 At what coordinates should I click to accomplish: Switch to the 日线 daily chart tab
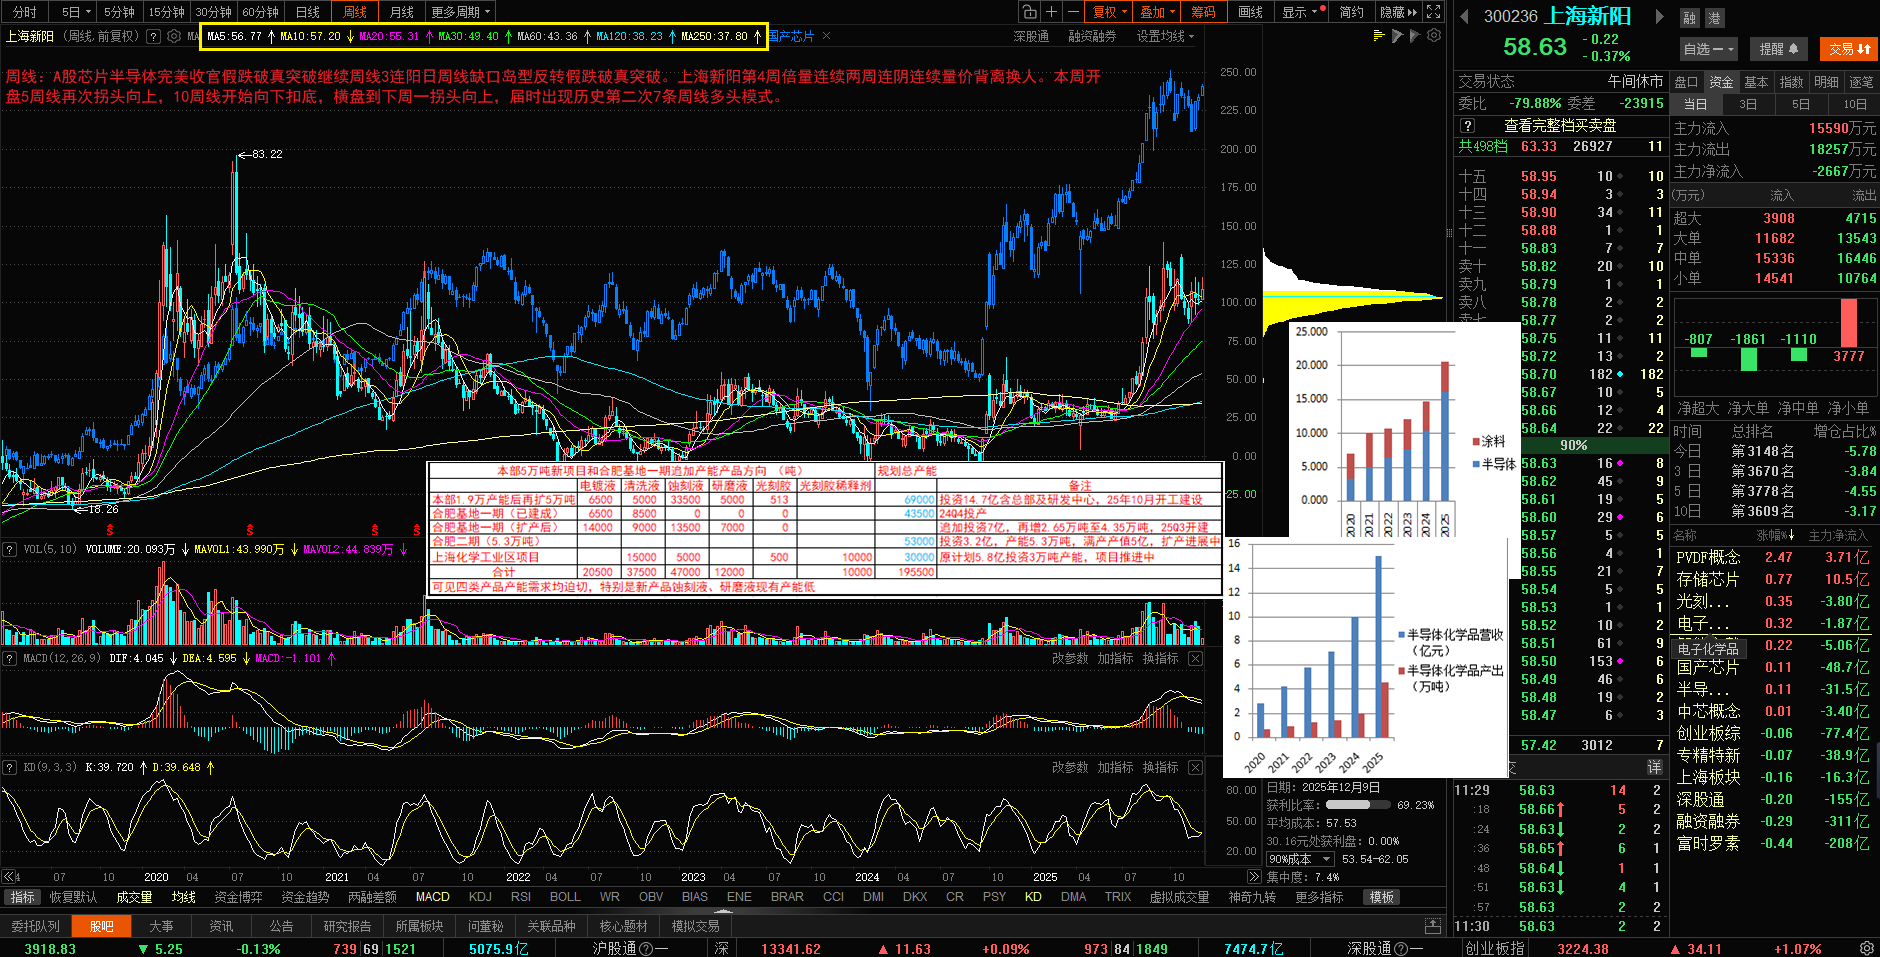[308, 12]
